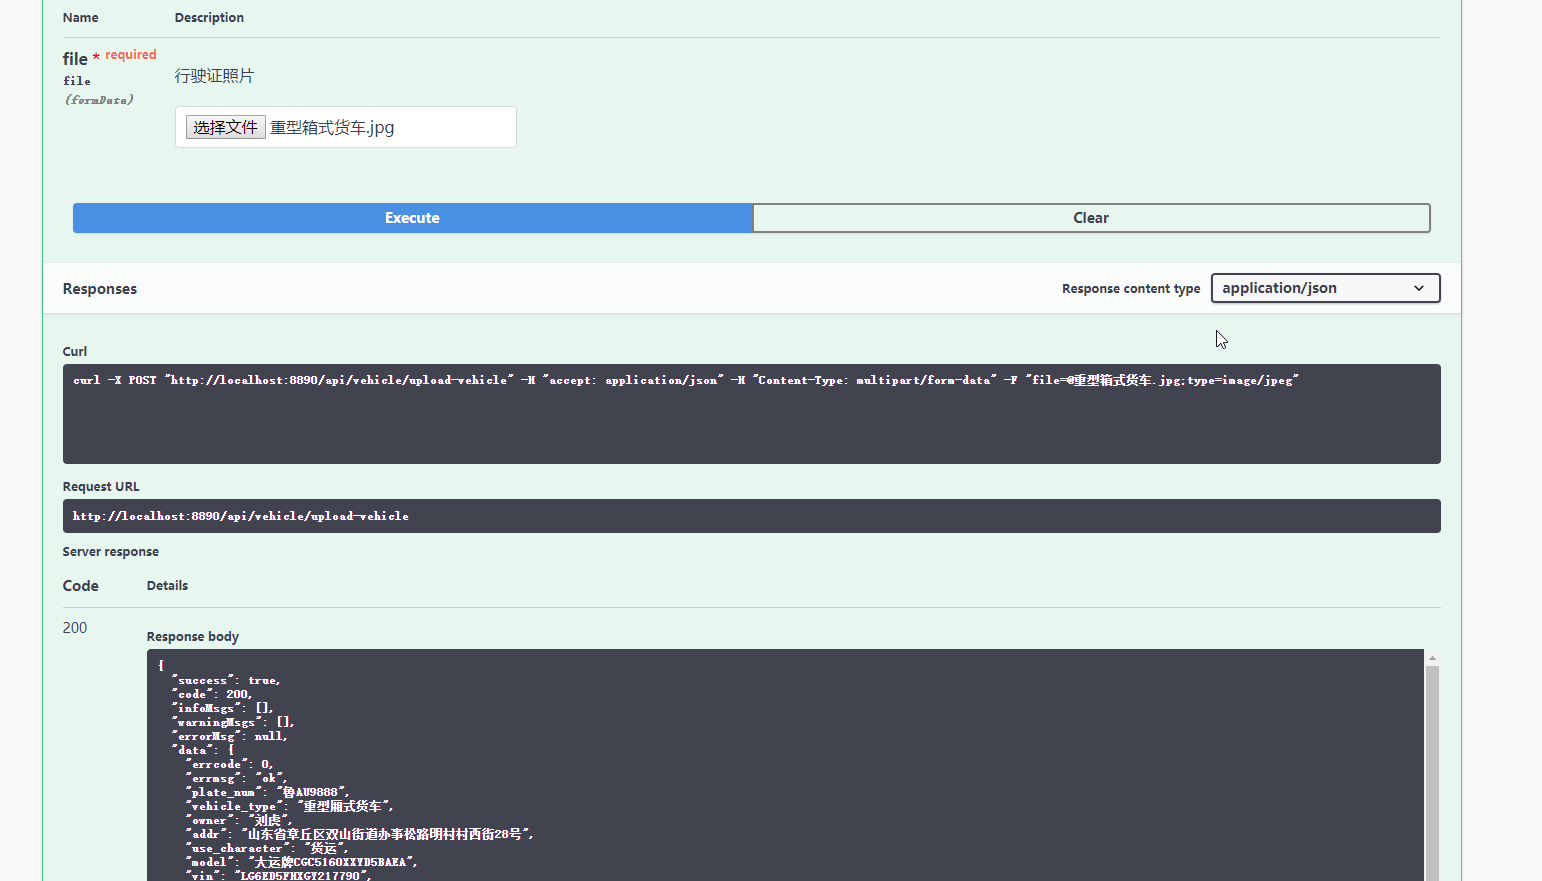
Task: Click the Request URL text block
Action: (241, 516)
